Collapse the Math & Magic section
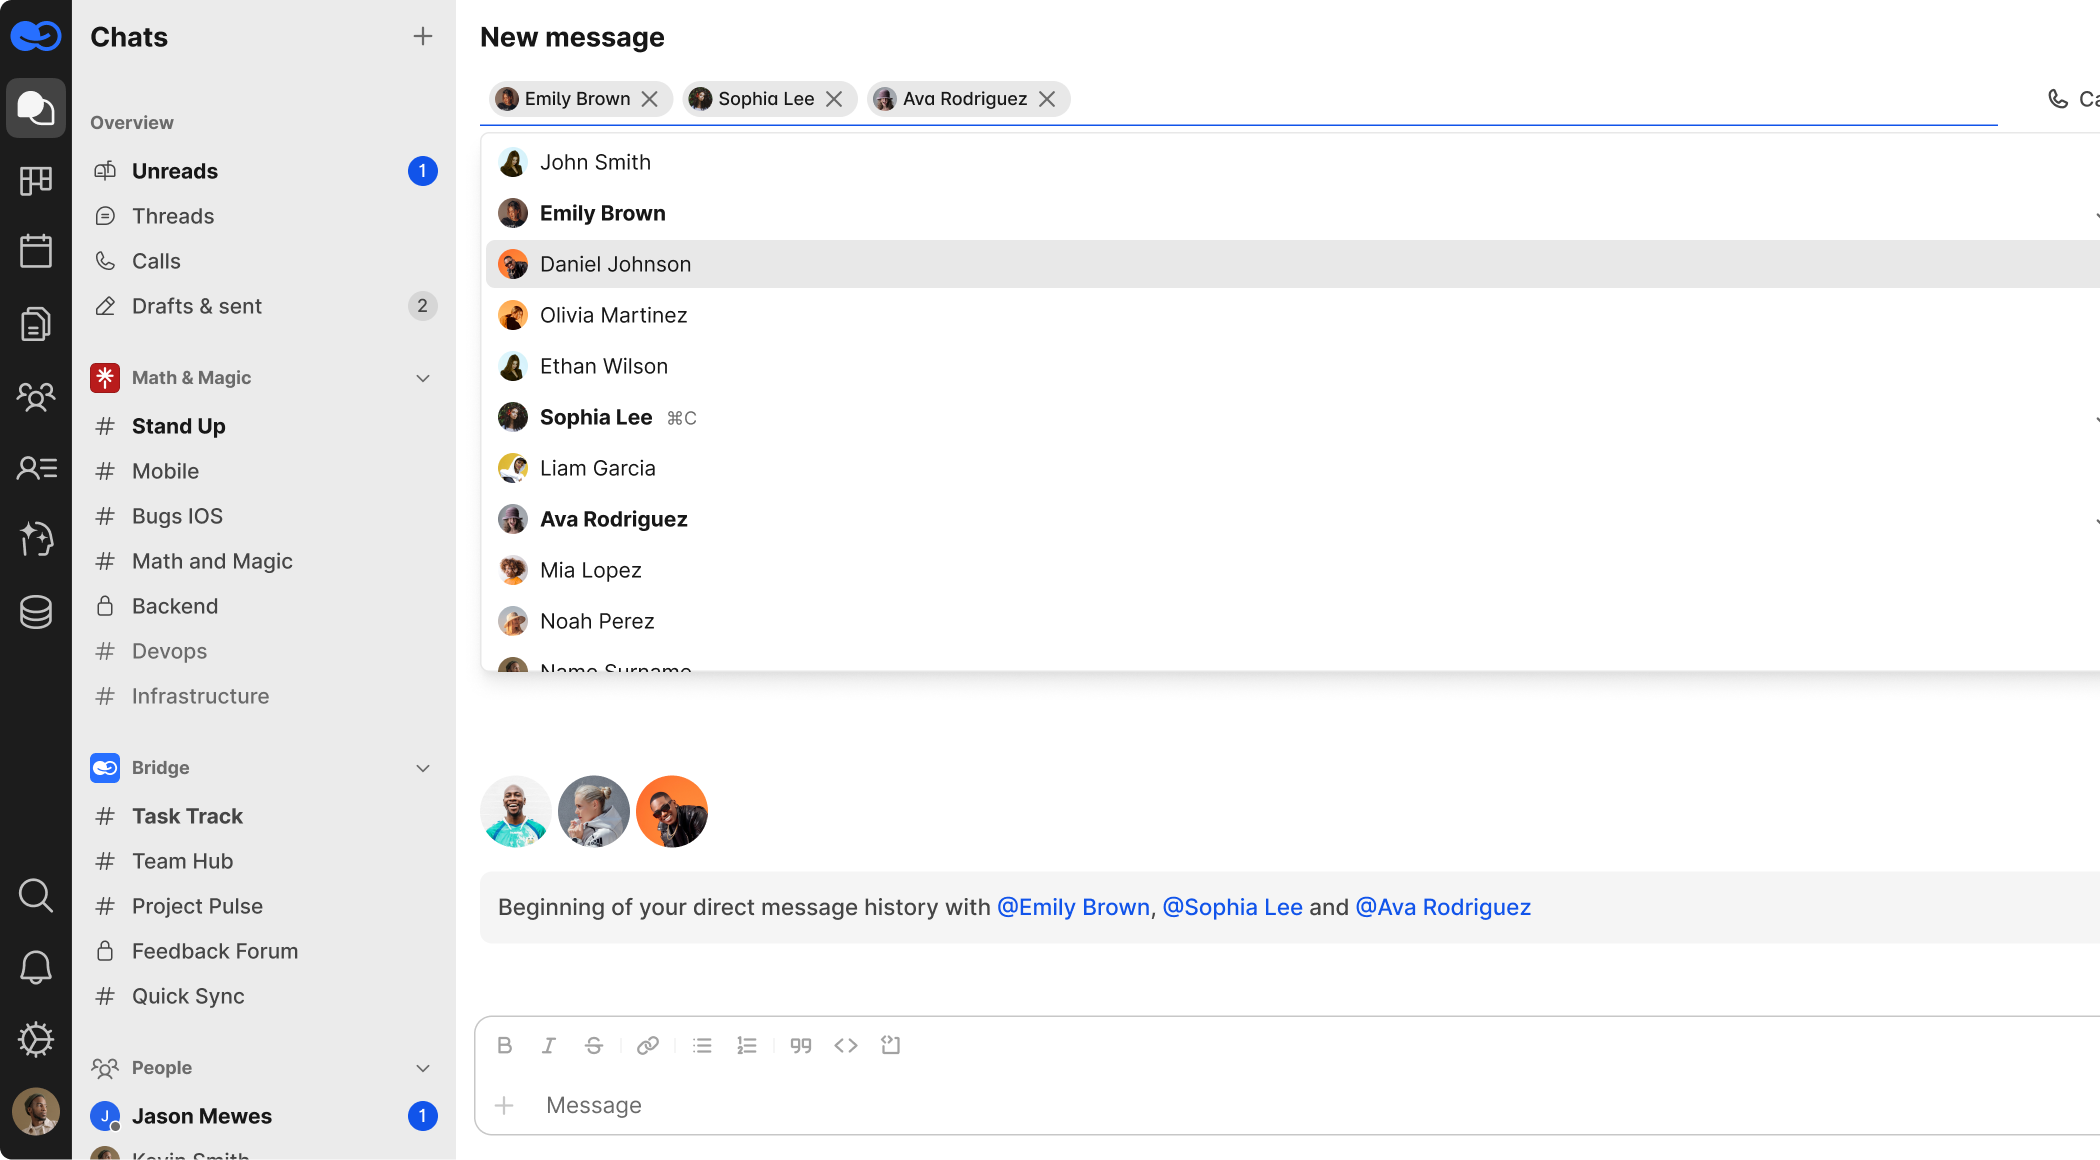Screen dimensions: 2100x1160 (423, 378)
